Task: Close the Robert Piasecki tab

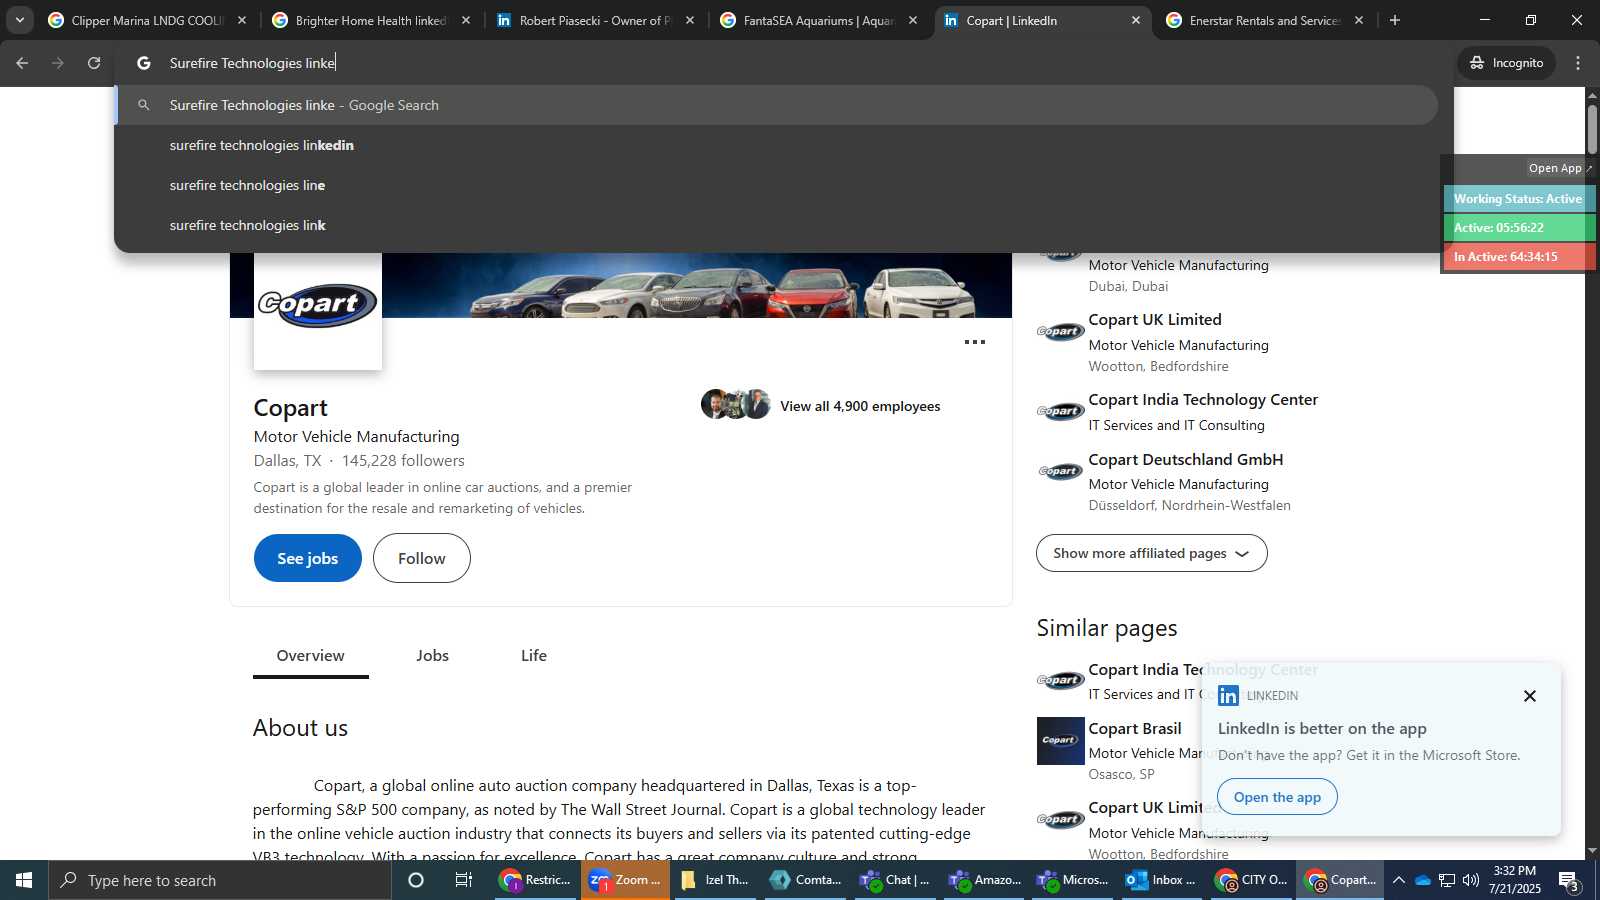Action: (690, 20)
